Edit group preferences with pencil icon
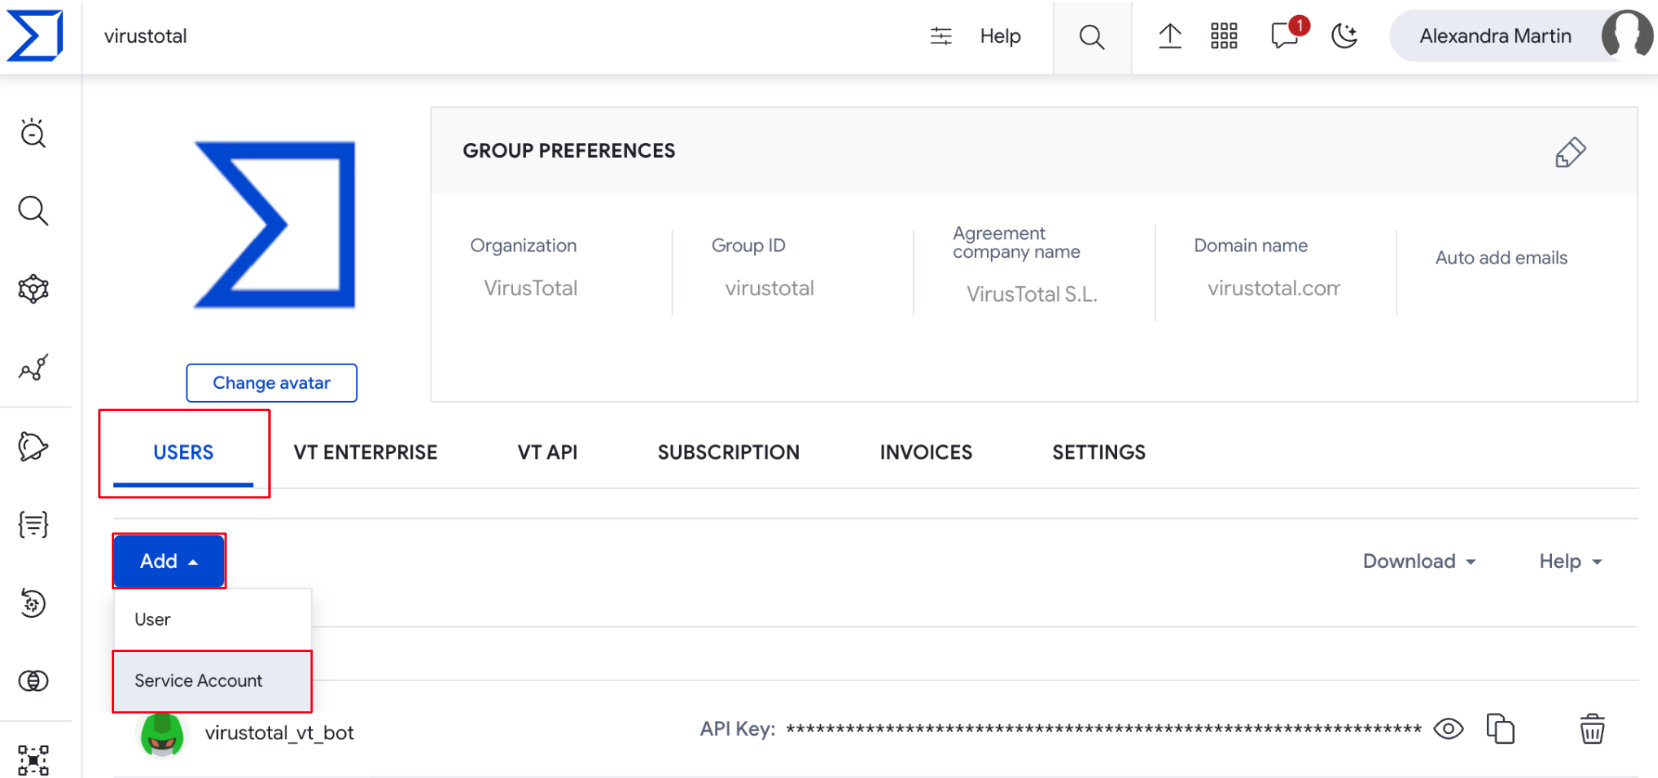Viewport: 1658px width, 778px height. click(x=1570, y=152)
